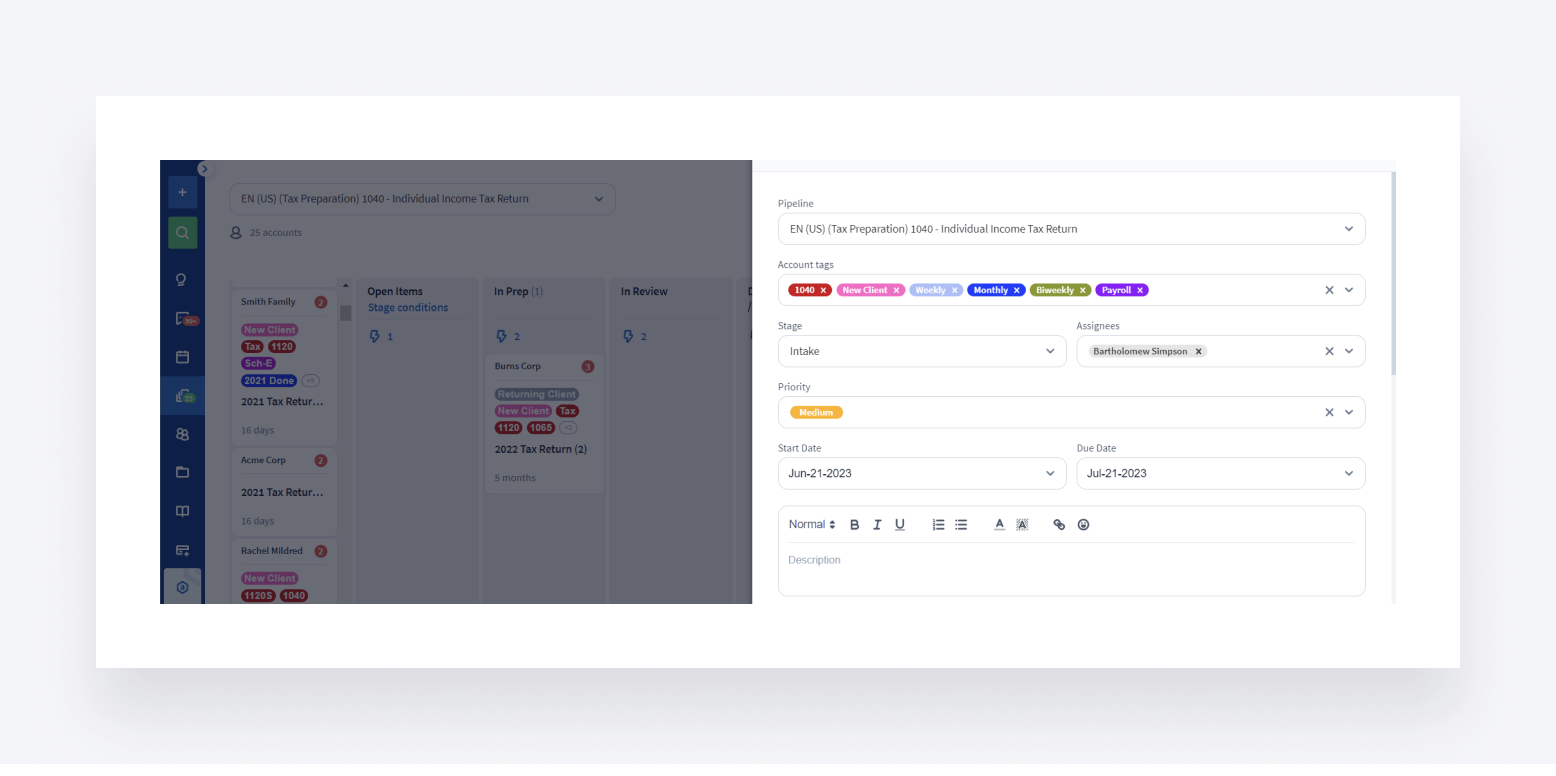Remove the Payroll account tag

pos(1140,290)
